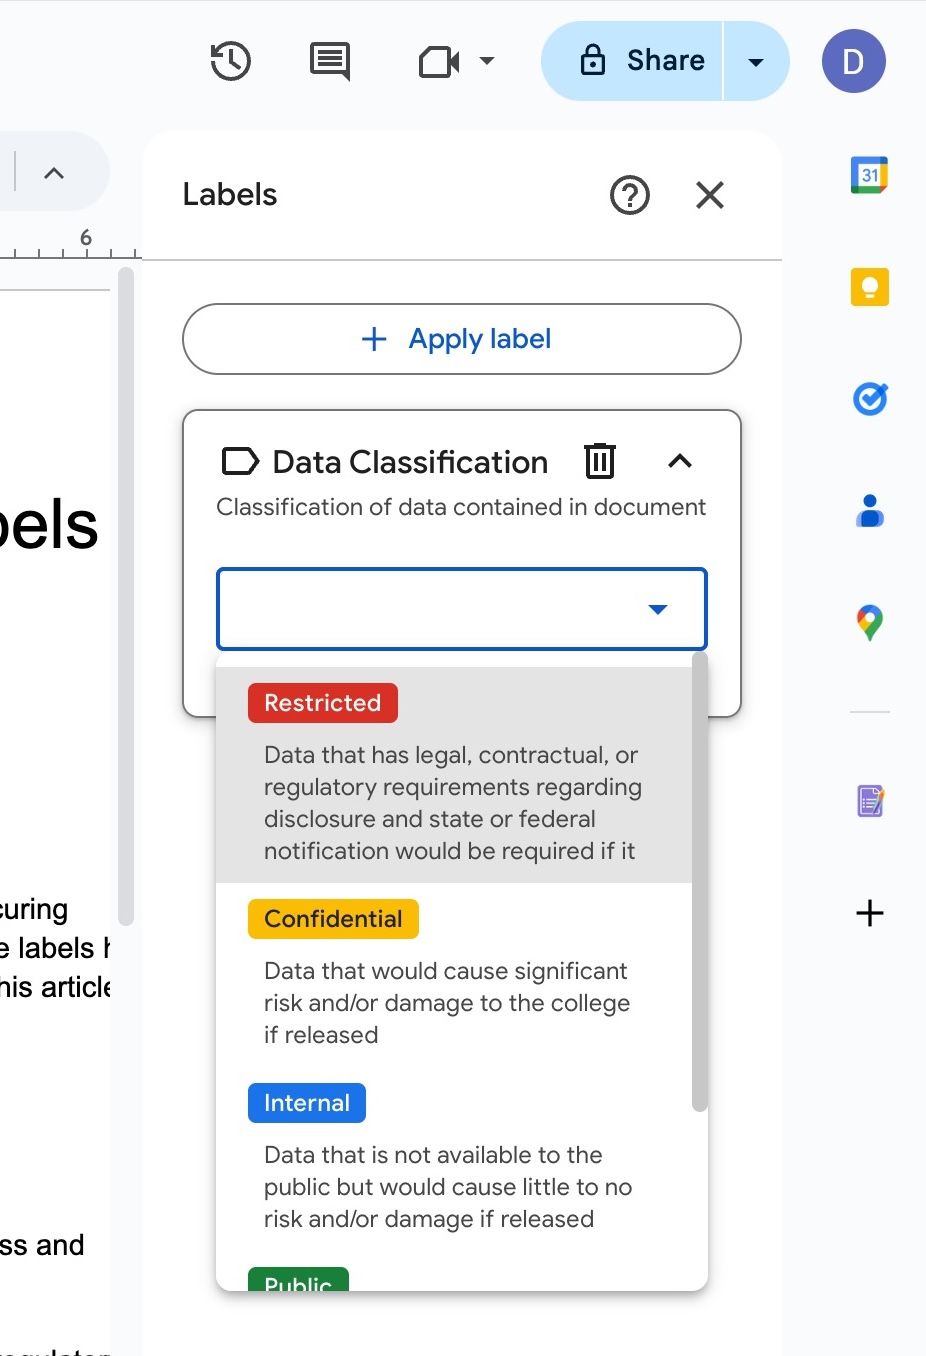Click the classification selection field
This screenshot has height=1356, width=926.
[461, 609]
